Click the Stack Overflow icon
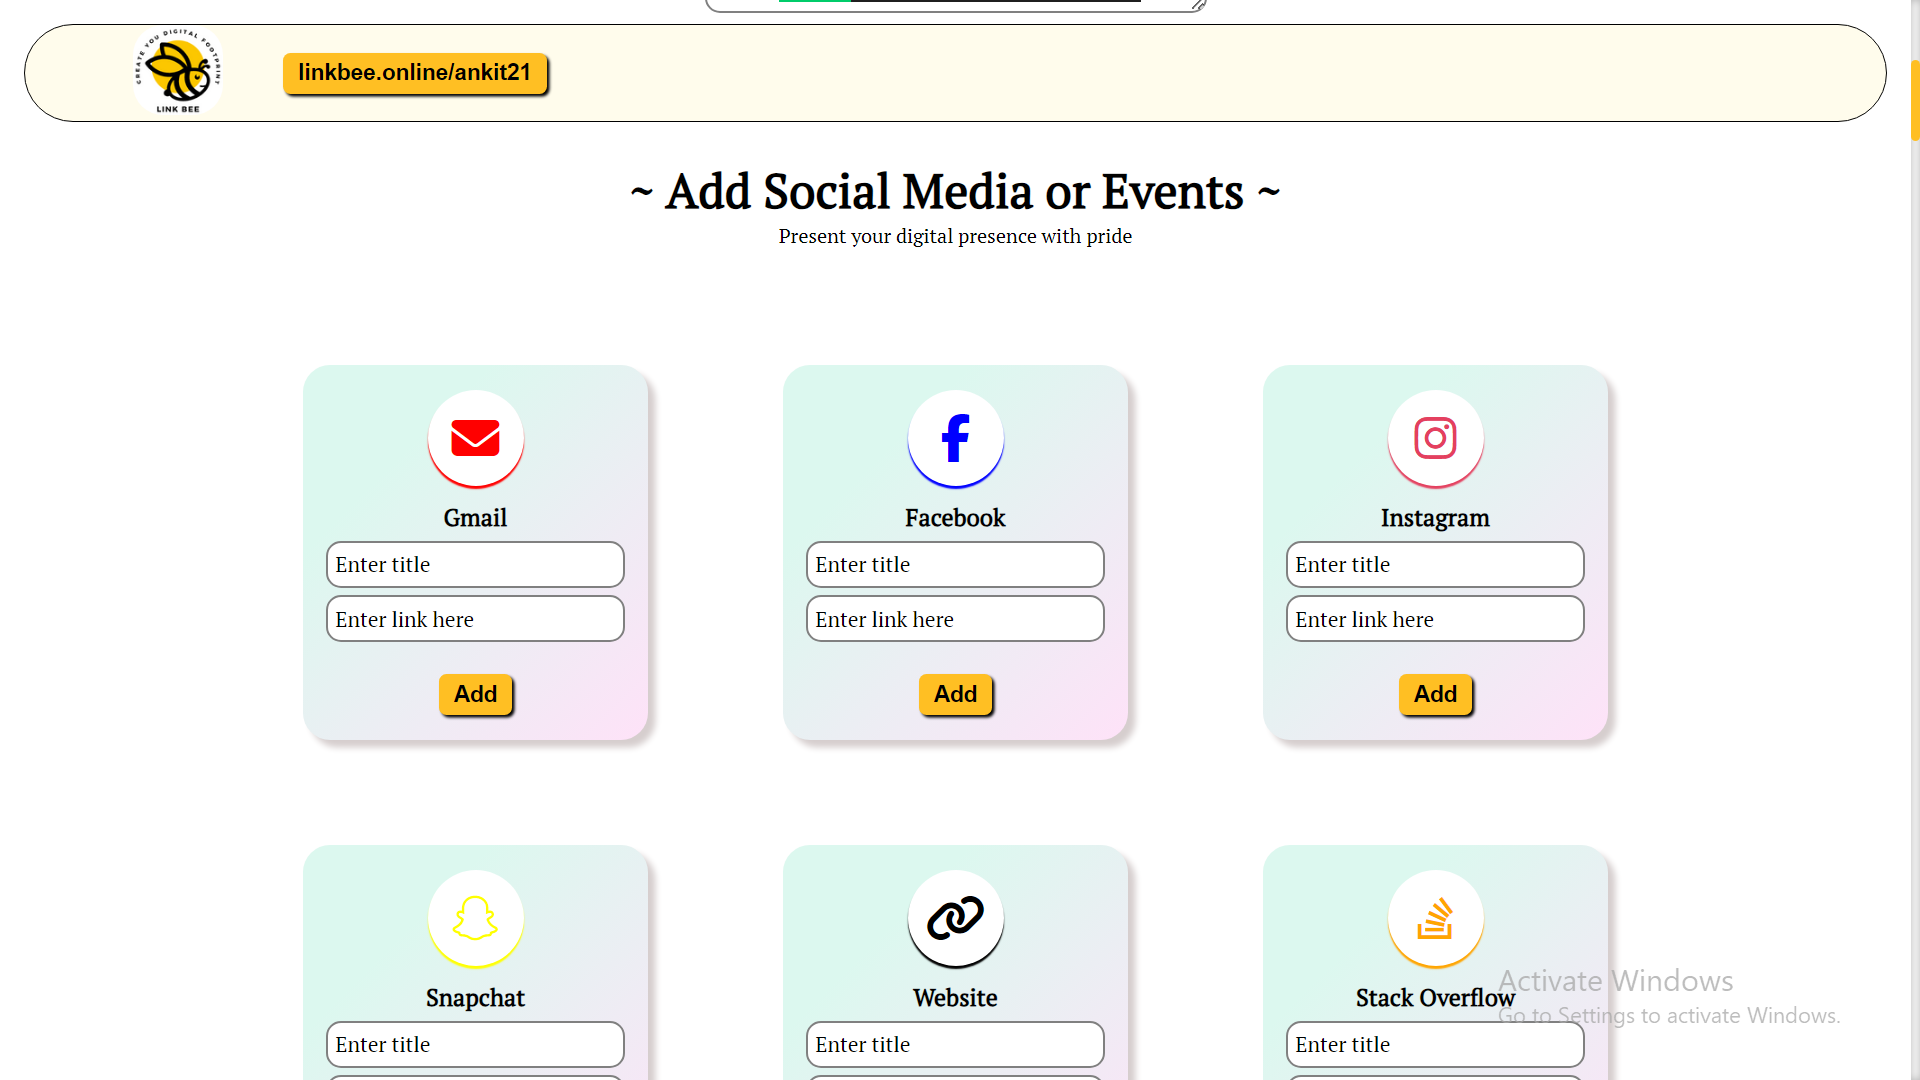The image size is (1920, 1080). [1435, 918]
